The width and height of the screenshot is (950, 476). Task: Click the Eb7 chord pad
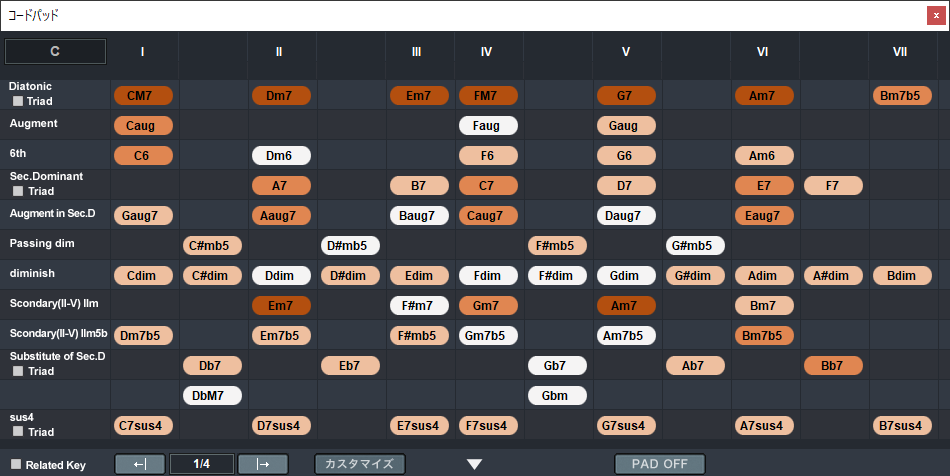point(350,366)
